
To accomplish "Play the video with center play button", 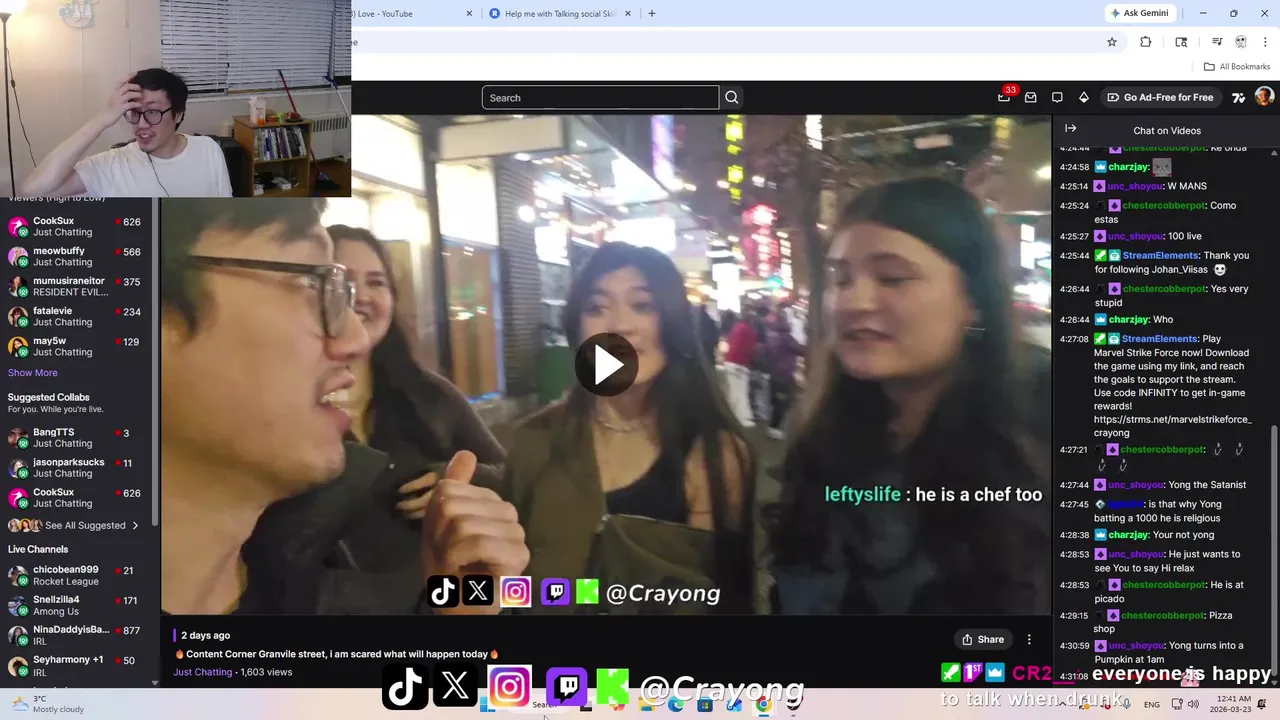I will point(606,365).
